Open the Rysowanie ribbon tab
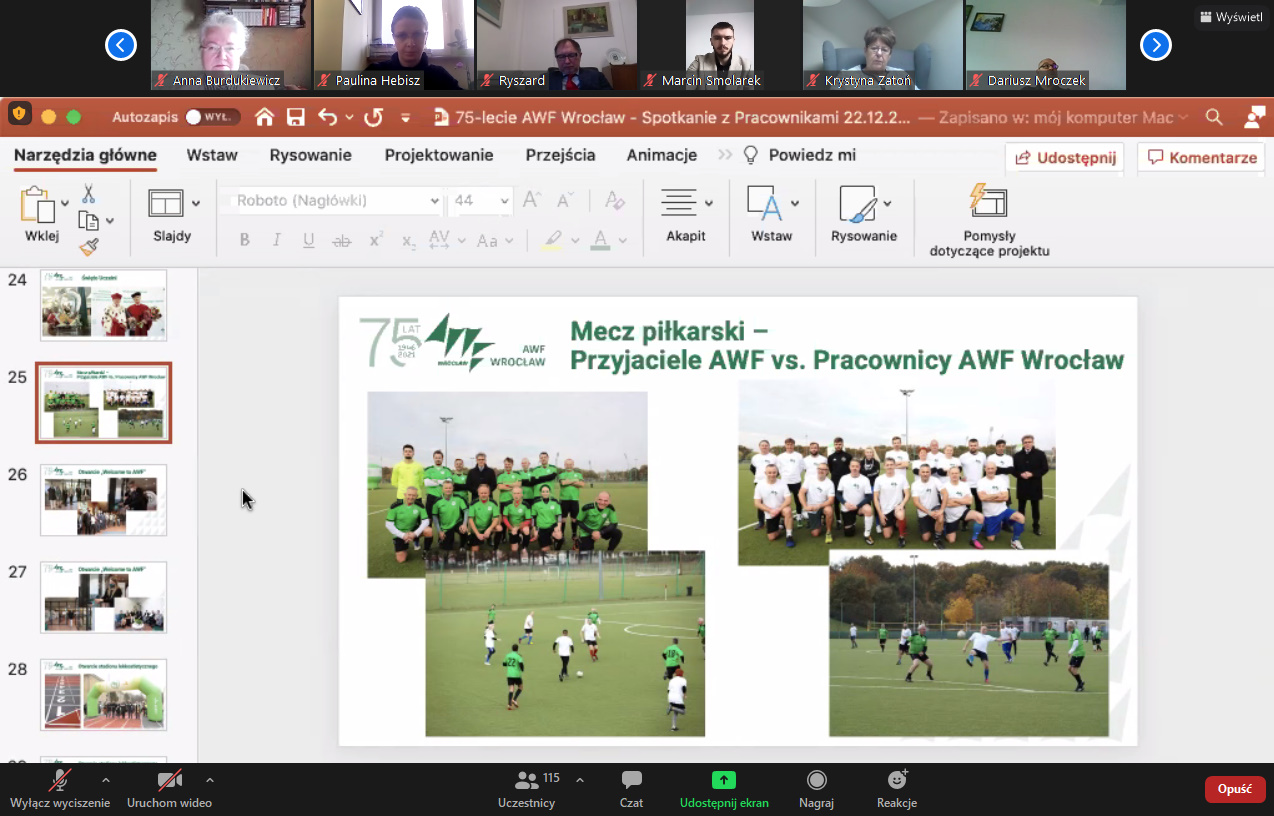This screenshot has width=1274, height=816. [x=310, y=155]
